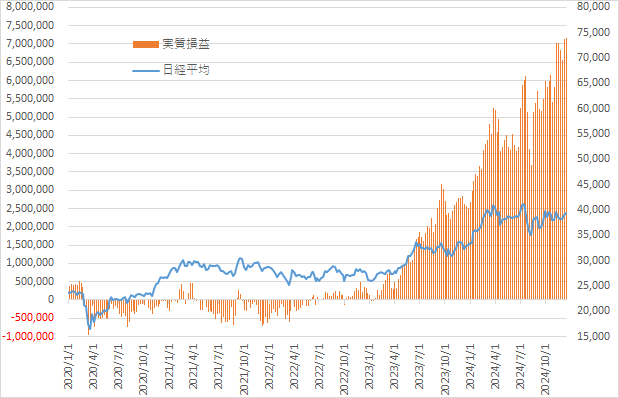Click date label 2024/1/1

470,366
